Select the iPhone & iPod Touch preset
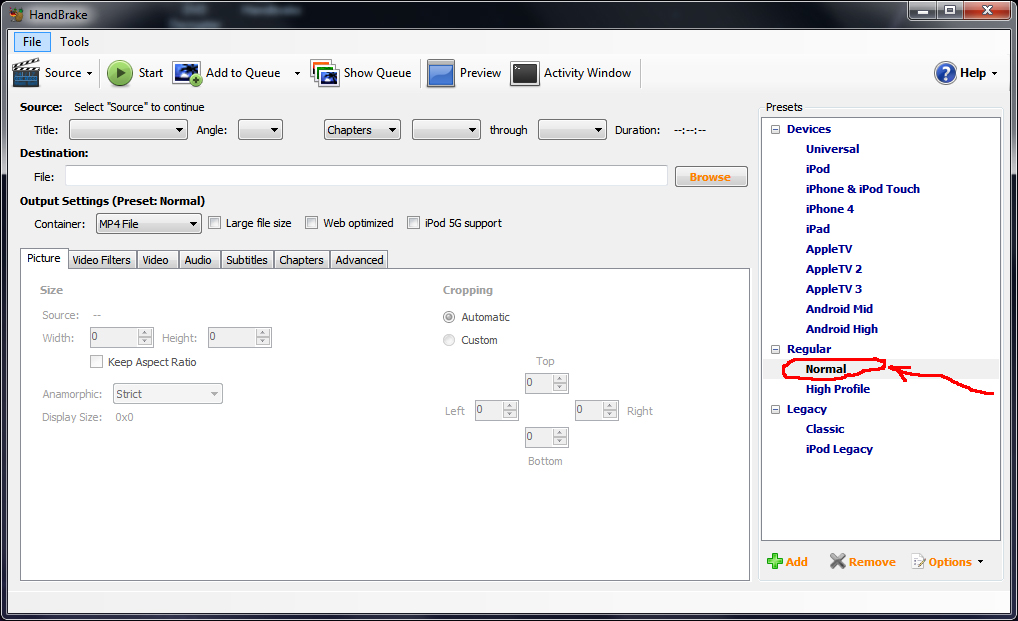This screenshot has height=621, width=1018. tap(862, 189)
